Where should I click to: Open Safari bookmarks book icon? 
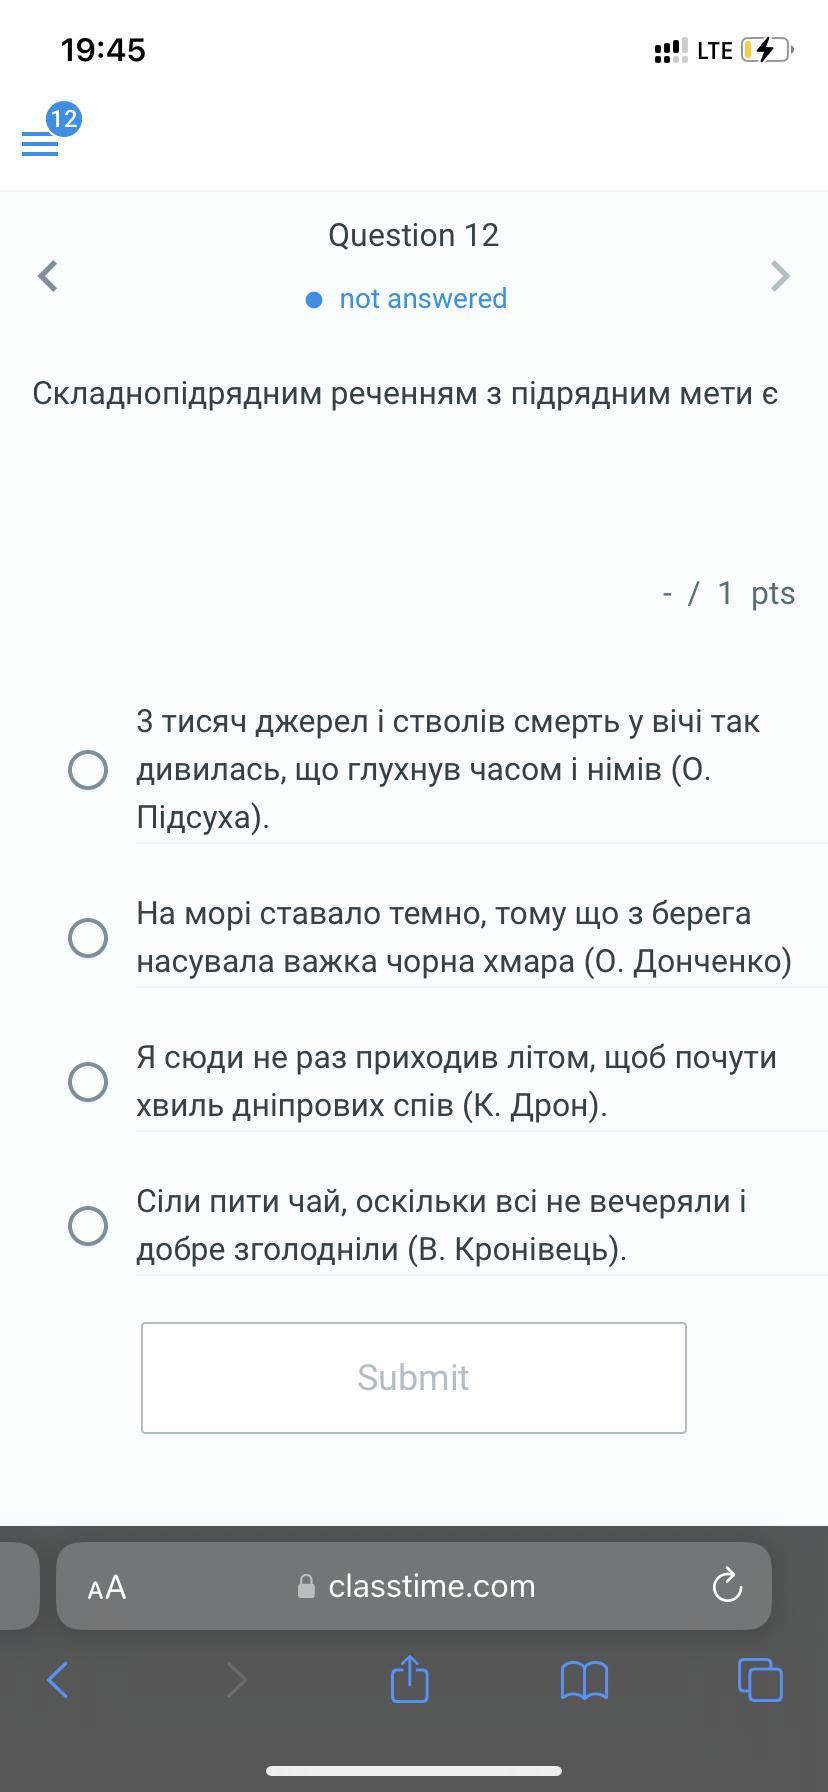tap(585, 1680)
